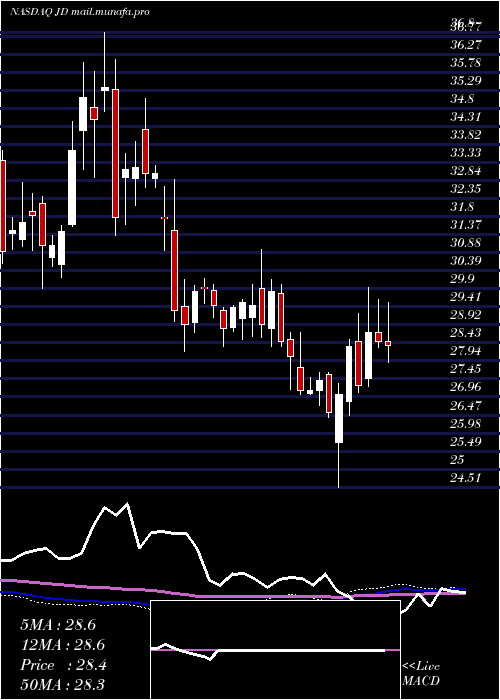The height and width of the screenshot is (700, 500).
Task: Click the 12MA : 28.6 readout
Action: pos(62,645)
